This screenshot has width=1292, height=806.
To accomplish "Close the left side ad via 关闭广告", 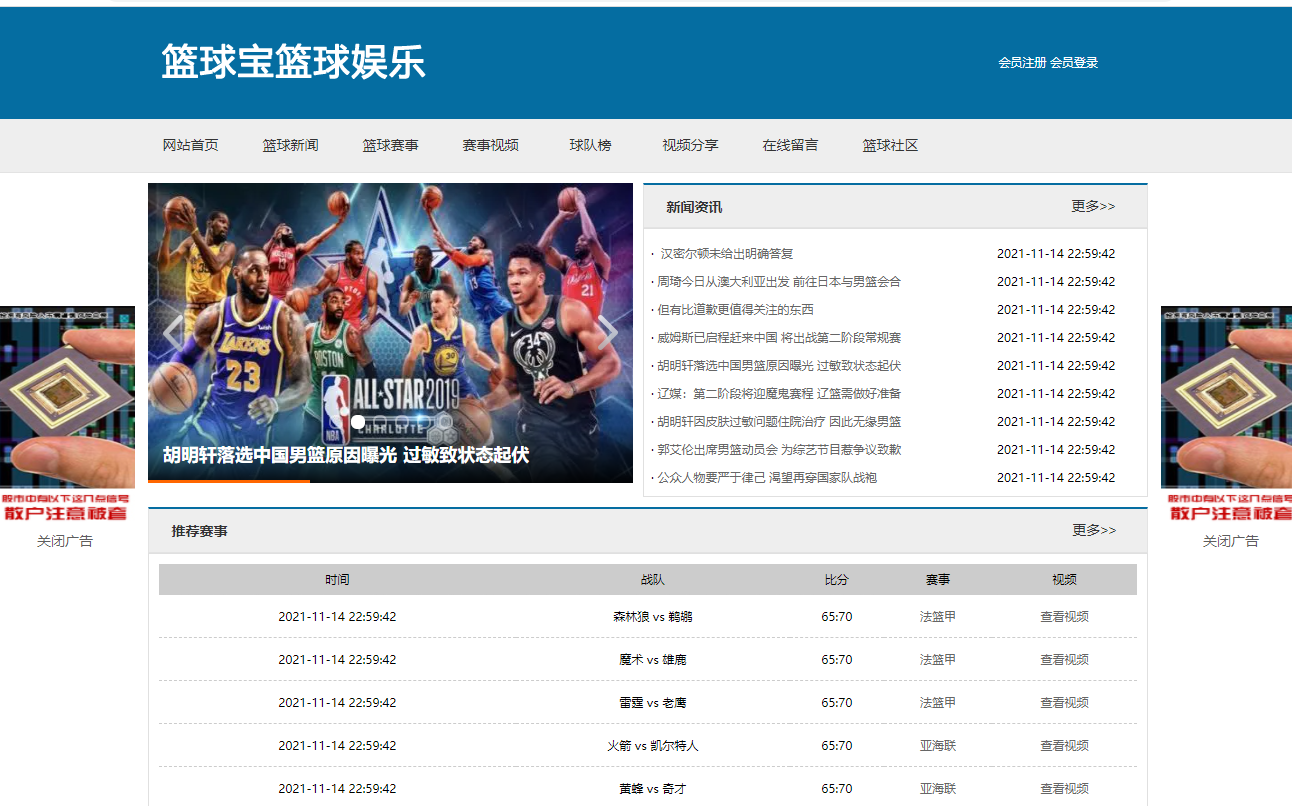I will 65,541.
